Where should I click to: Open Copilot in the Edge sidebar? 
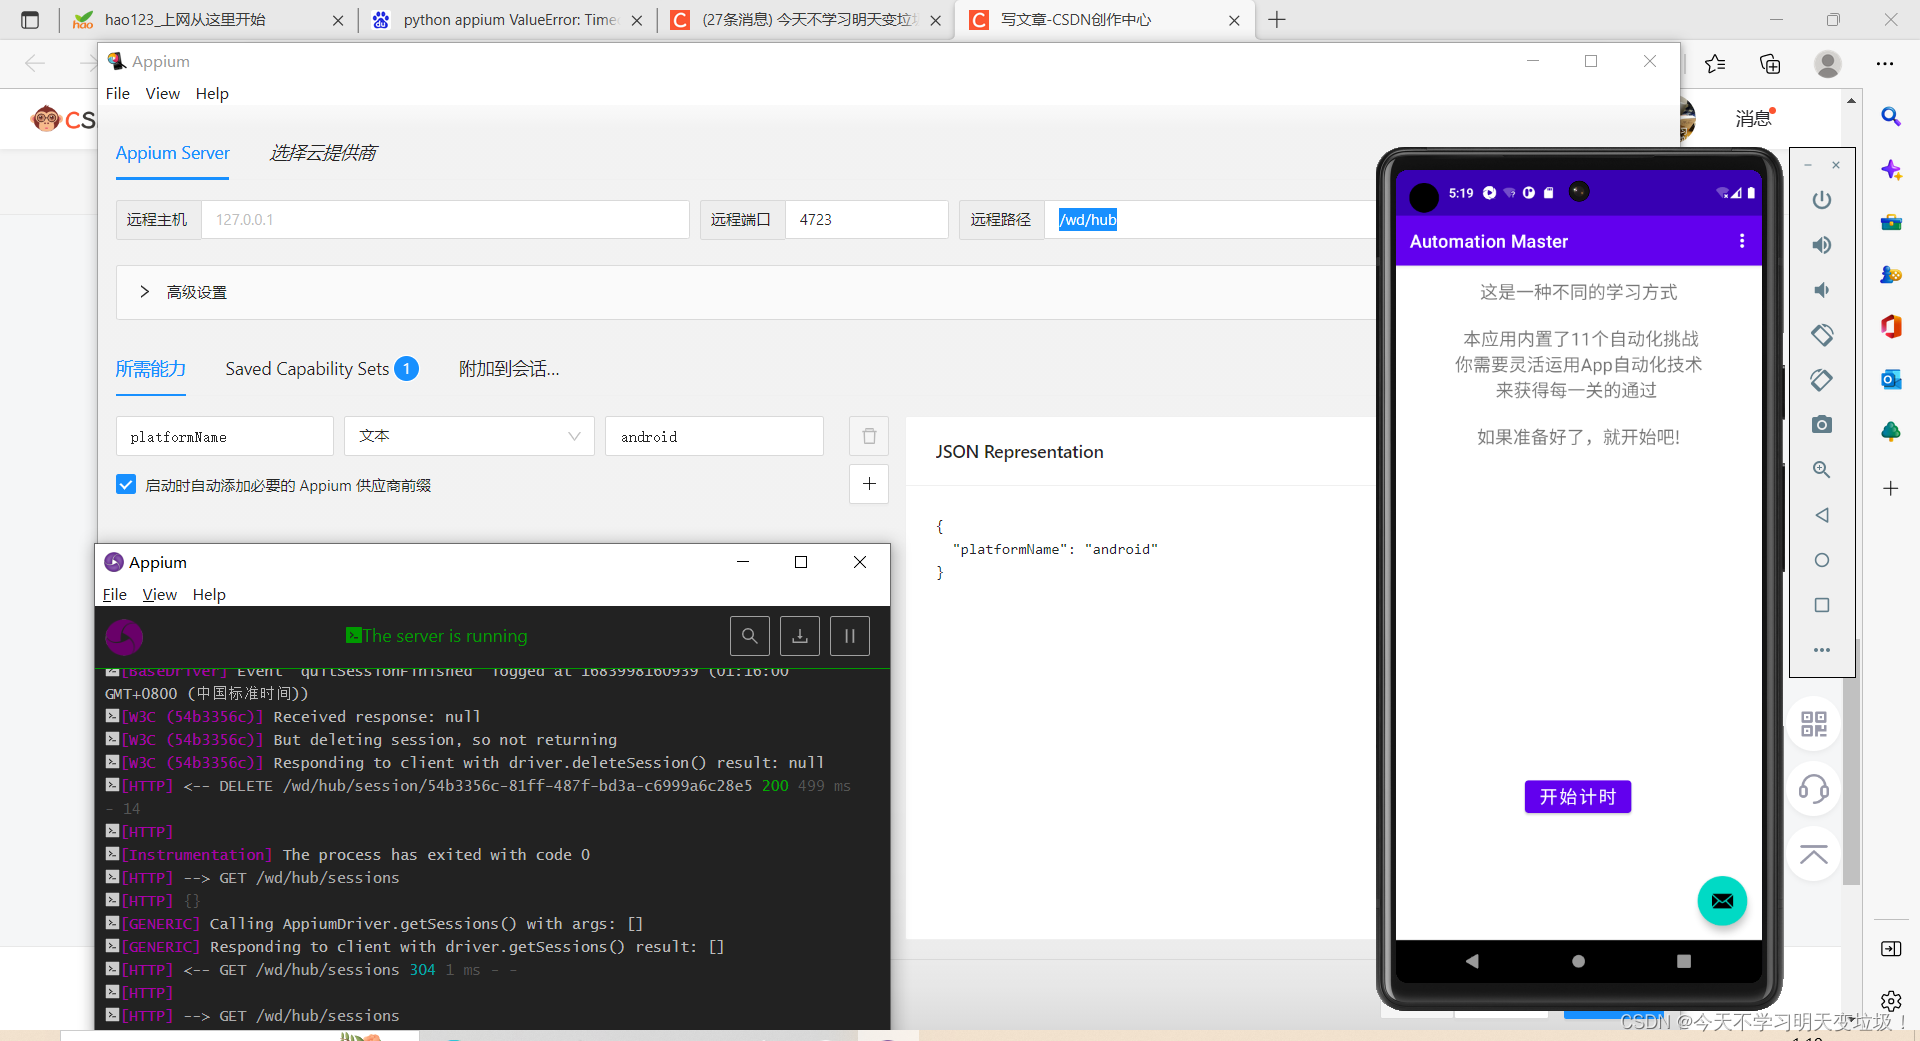pos(1891,170)
